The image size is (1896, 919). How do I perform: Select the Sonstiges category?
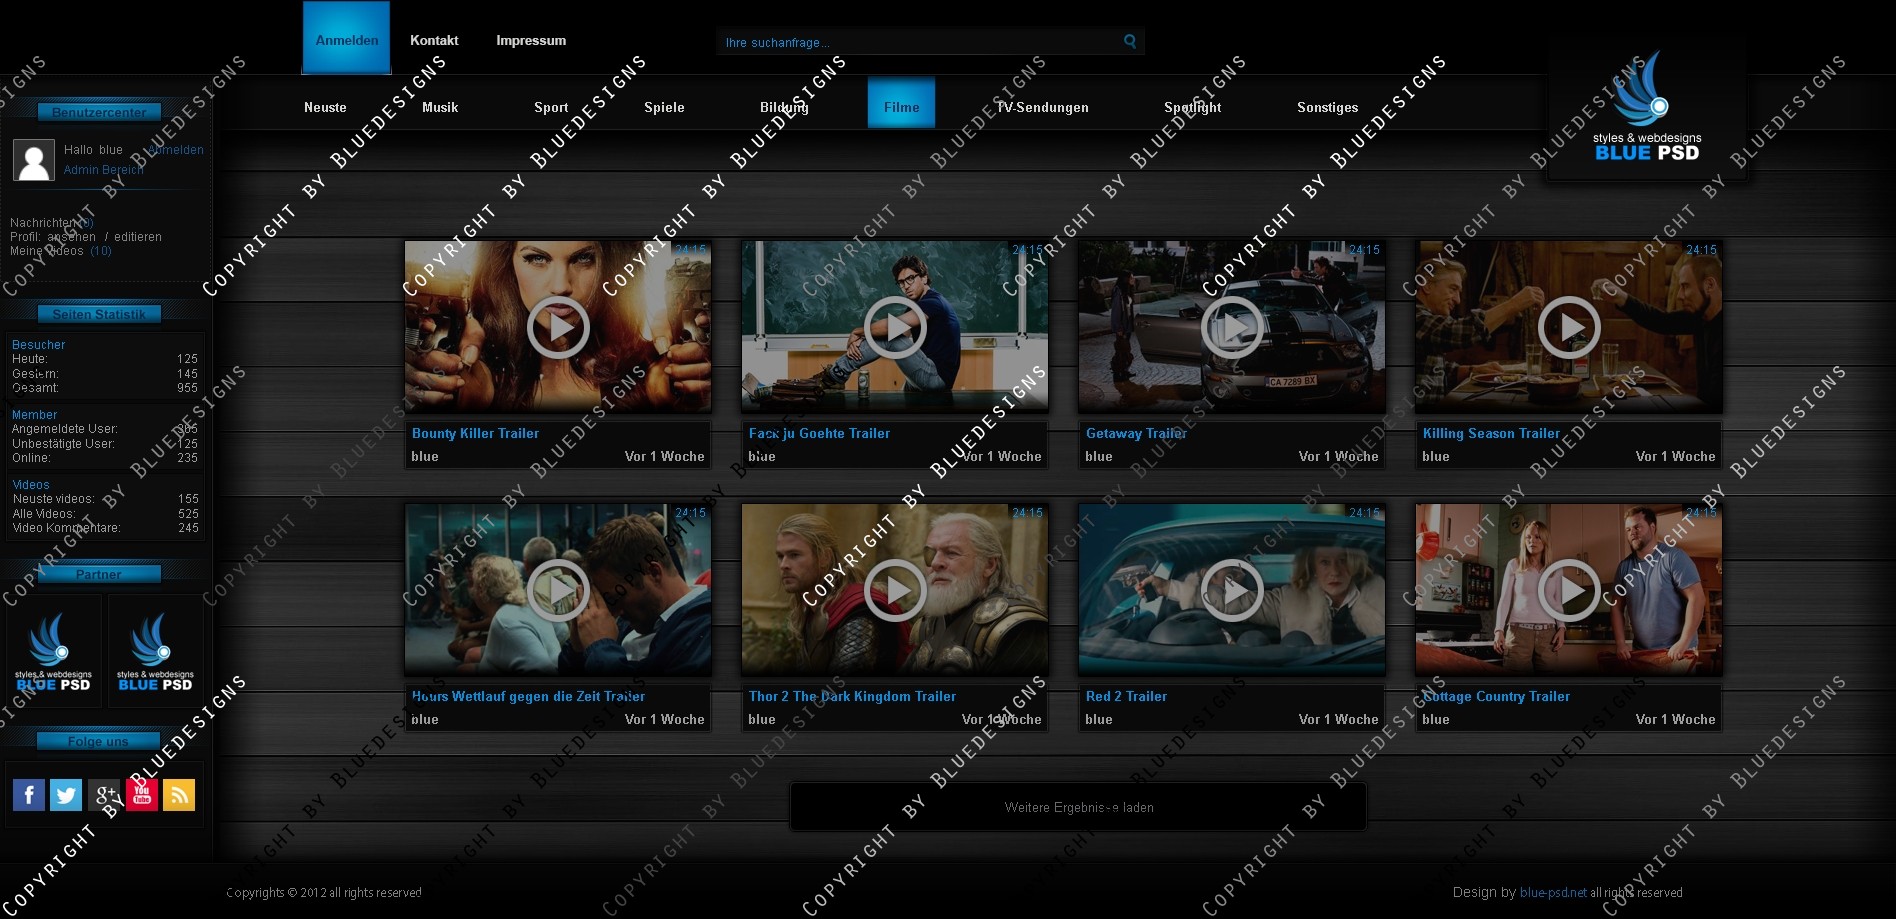click(1327, 107)
